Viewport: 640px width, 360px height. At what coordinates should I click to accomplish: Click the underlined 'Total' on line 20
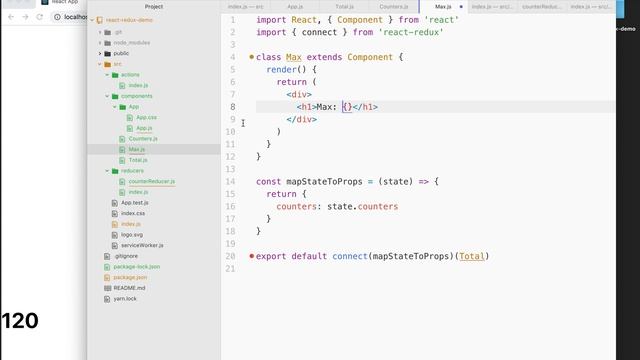click(x=471, y=256)
